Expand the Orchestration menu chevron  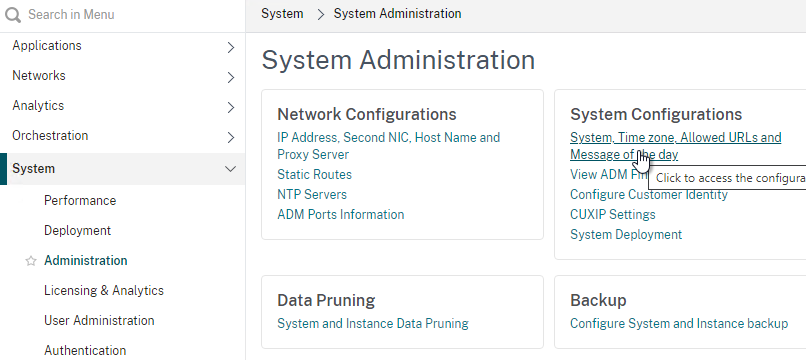point(231,137)
